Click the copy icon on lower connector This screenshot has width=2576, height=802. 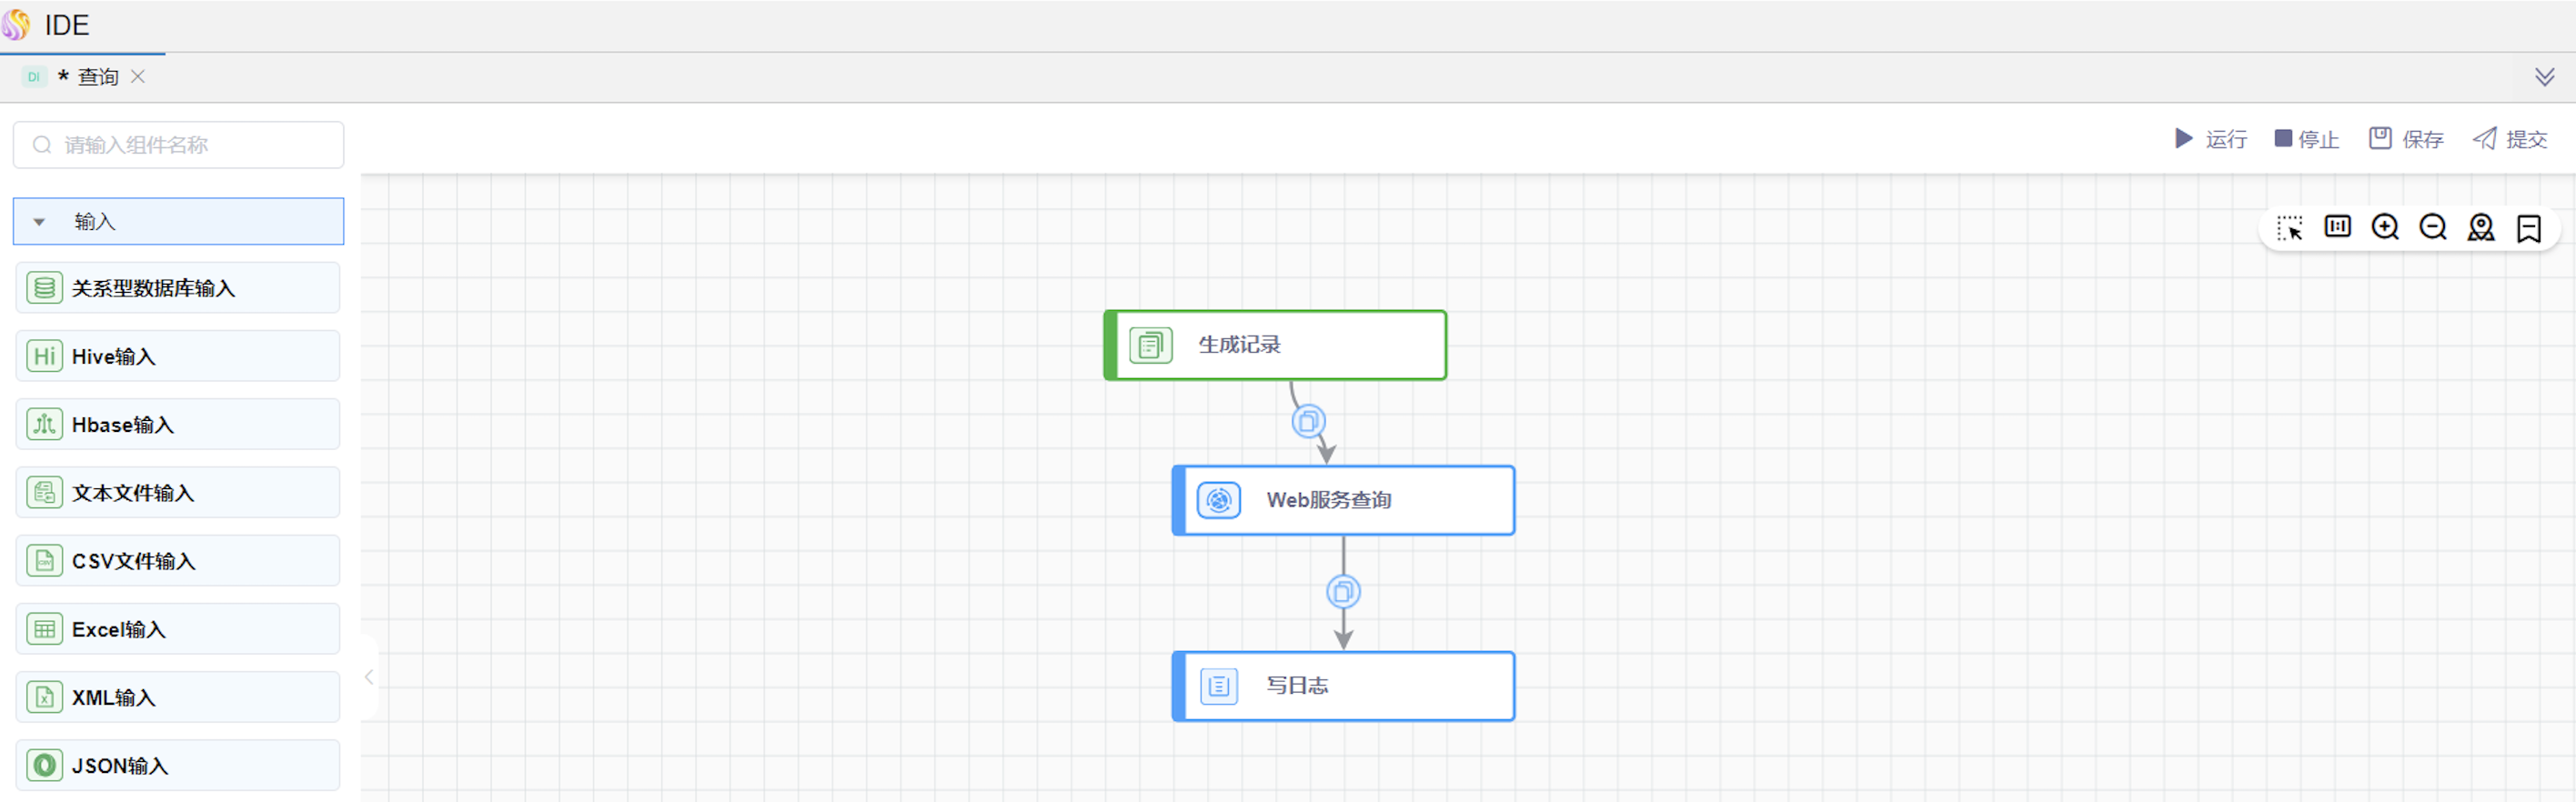[x=1343, y=592]
